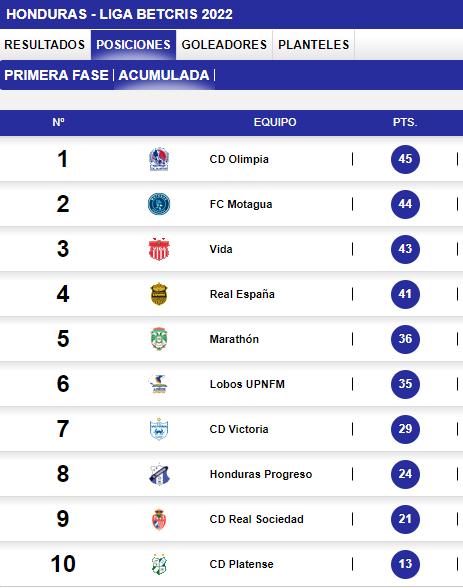Open the Marathón green crest
Screen dimensions: 463x588
[x=159, y=339]
